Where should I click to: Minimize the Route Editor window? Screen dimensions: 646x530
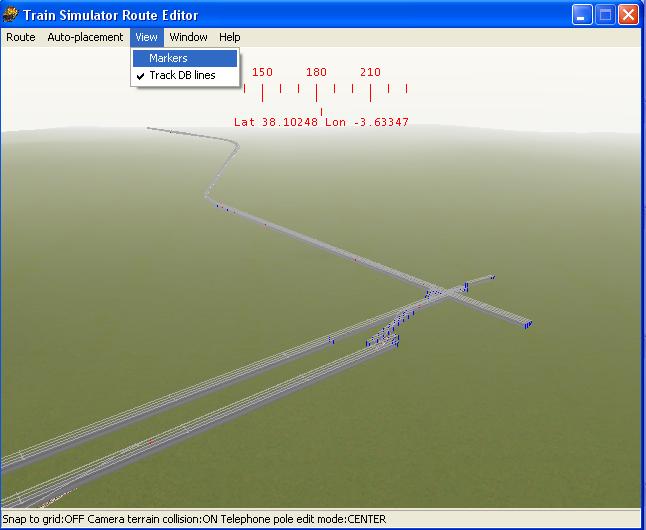click(582, 15)
